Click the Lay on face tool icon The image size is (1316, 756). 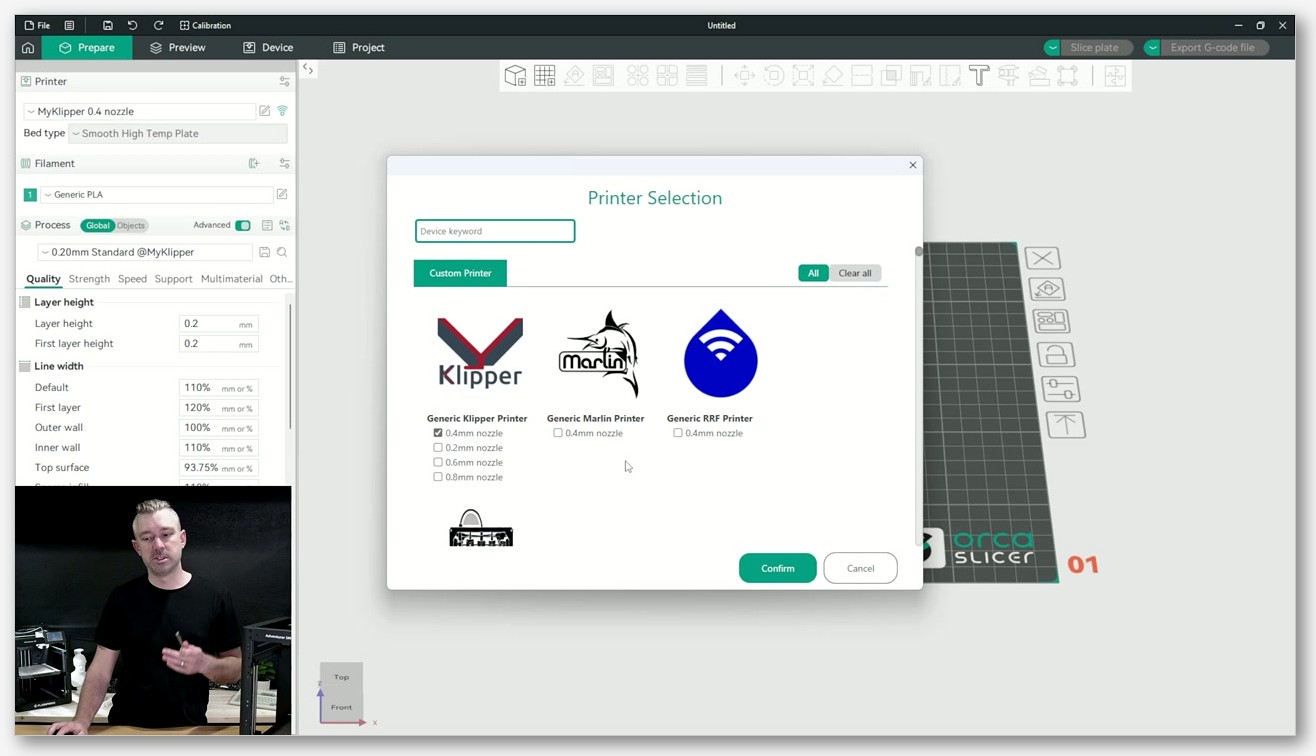click(x=832, y=76)
